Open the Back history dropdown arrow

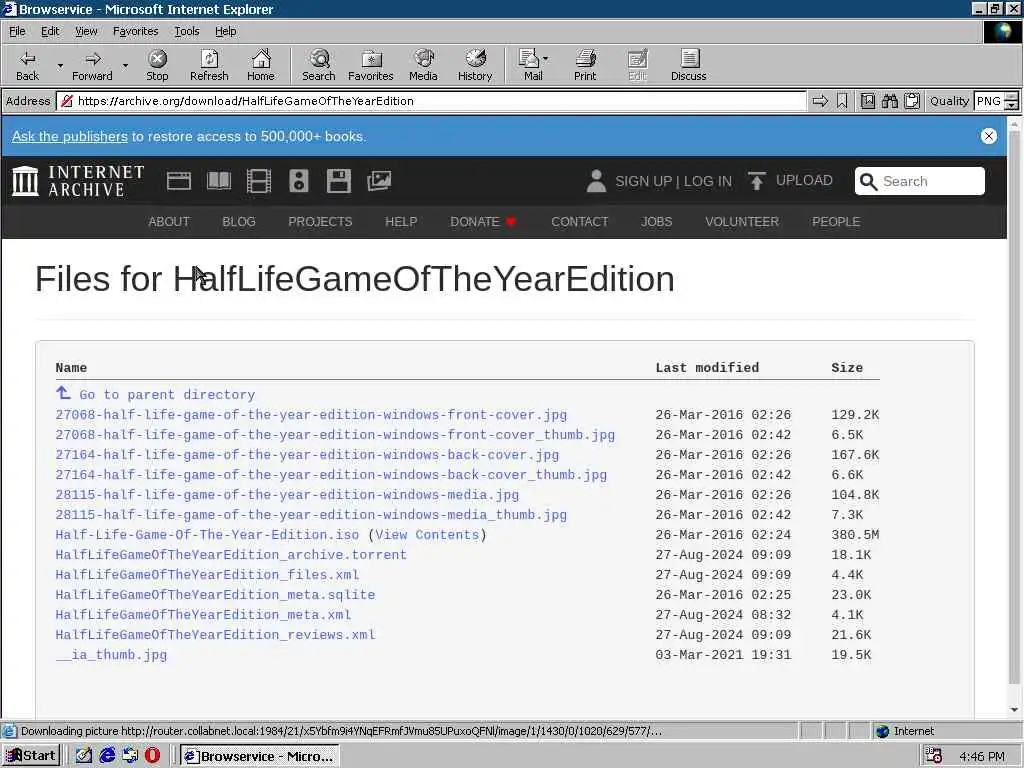click(x=60, y=65)
